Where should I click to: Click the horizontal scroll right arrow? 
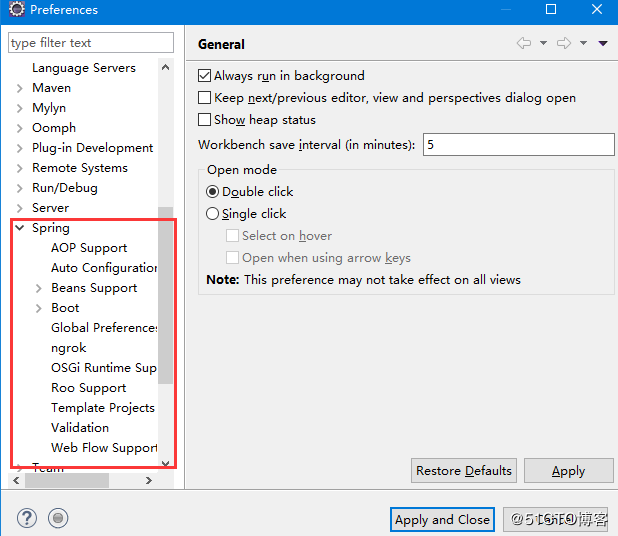point(149,480)
